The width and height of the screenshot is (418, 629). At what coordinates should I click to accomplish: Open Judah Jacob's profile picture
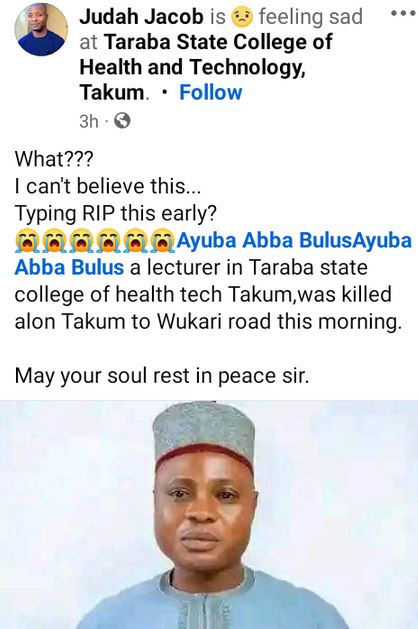(41, 30)
